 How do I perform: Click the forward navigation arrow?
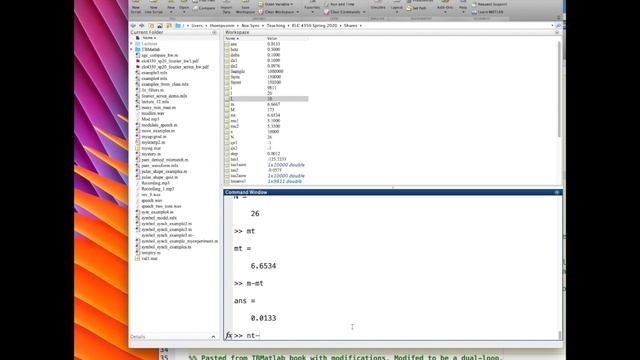tap(142, 25)
